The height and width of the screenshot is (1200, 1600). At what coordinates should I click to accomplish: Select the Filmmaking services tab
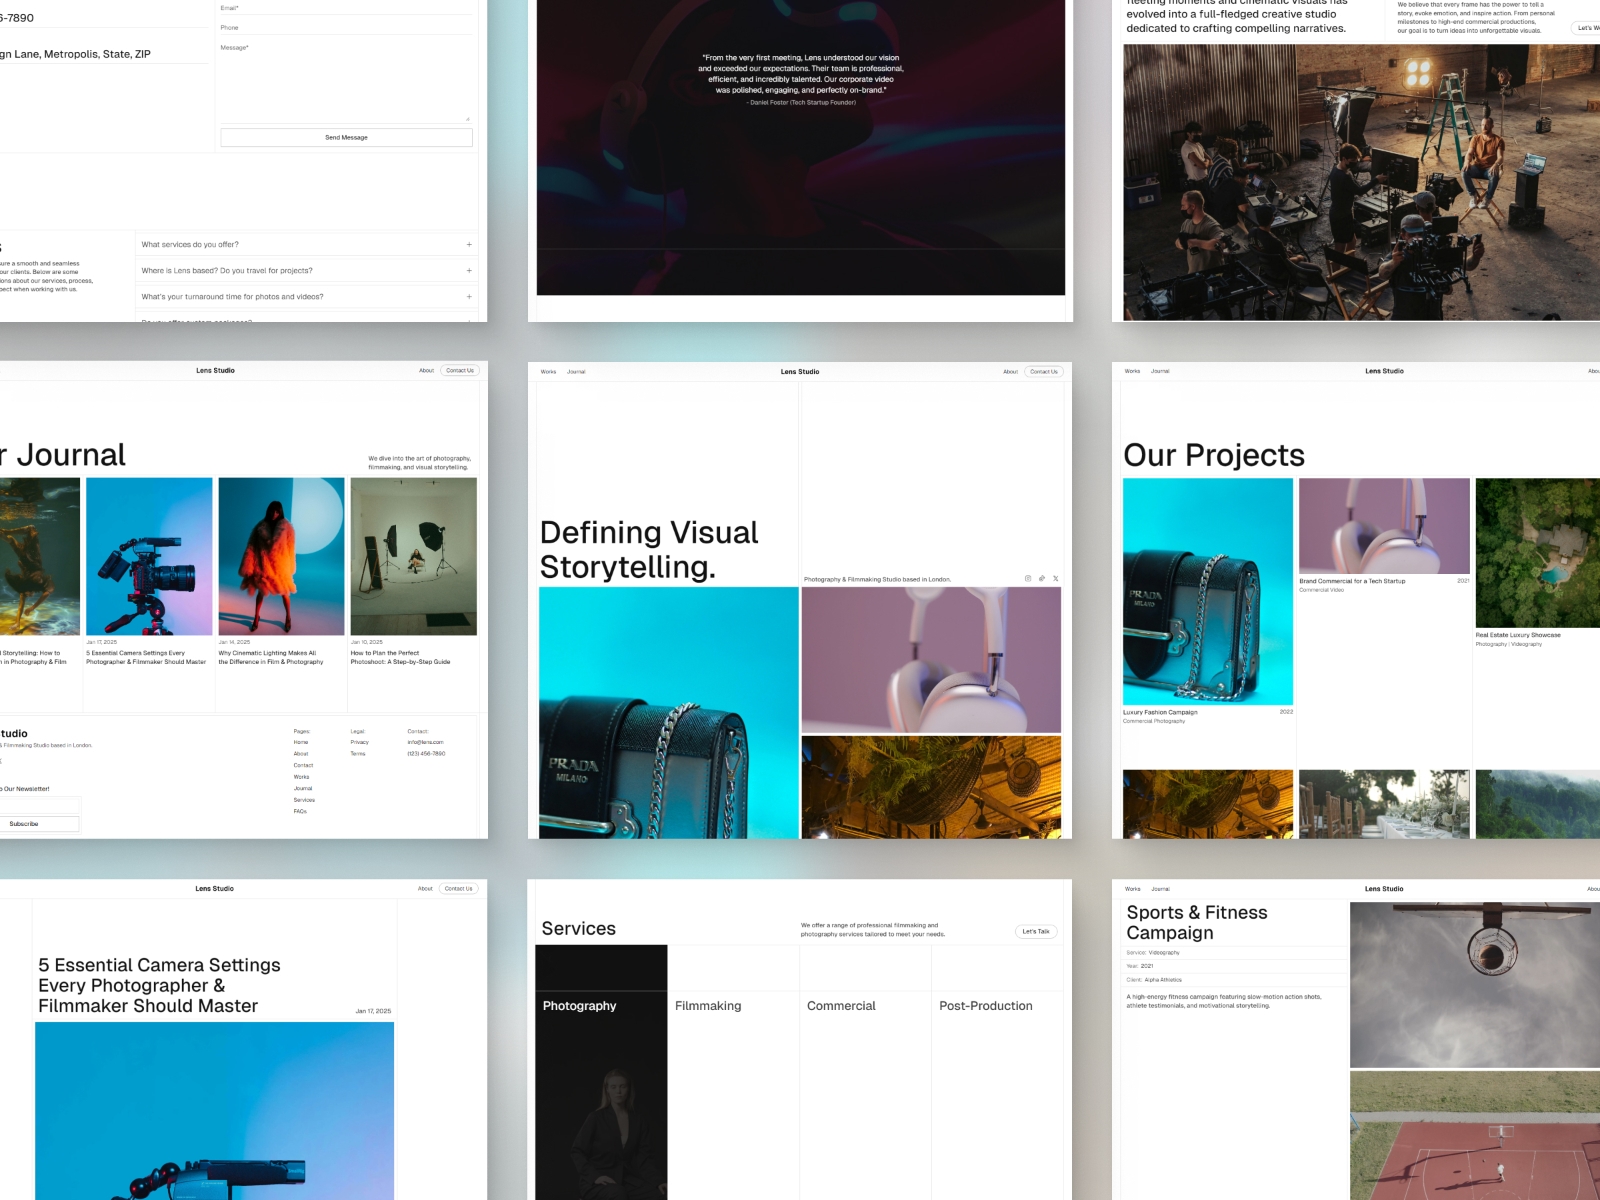[x=708, y=1006]
